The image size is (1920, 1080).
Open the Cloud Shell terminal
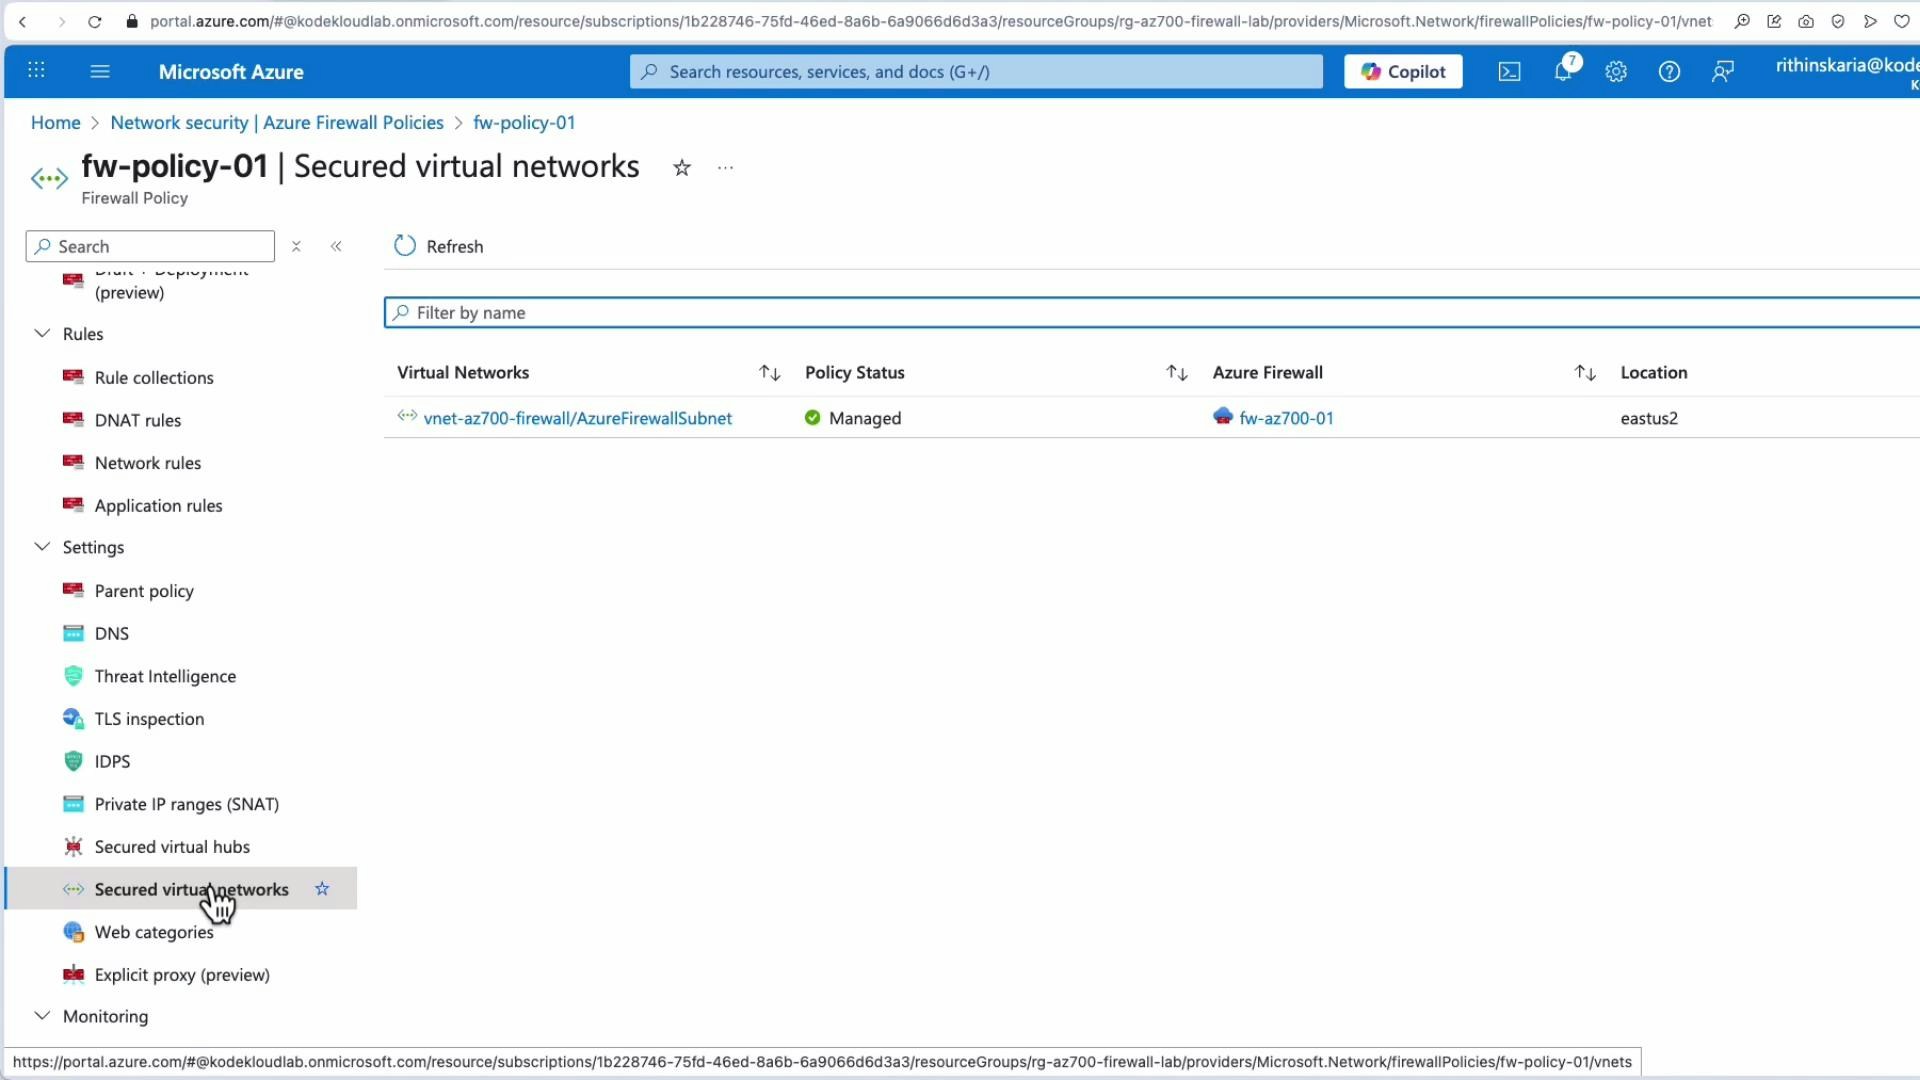point(1509,71)
